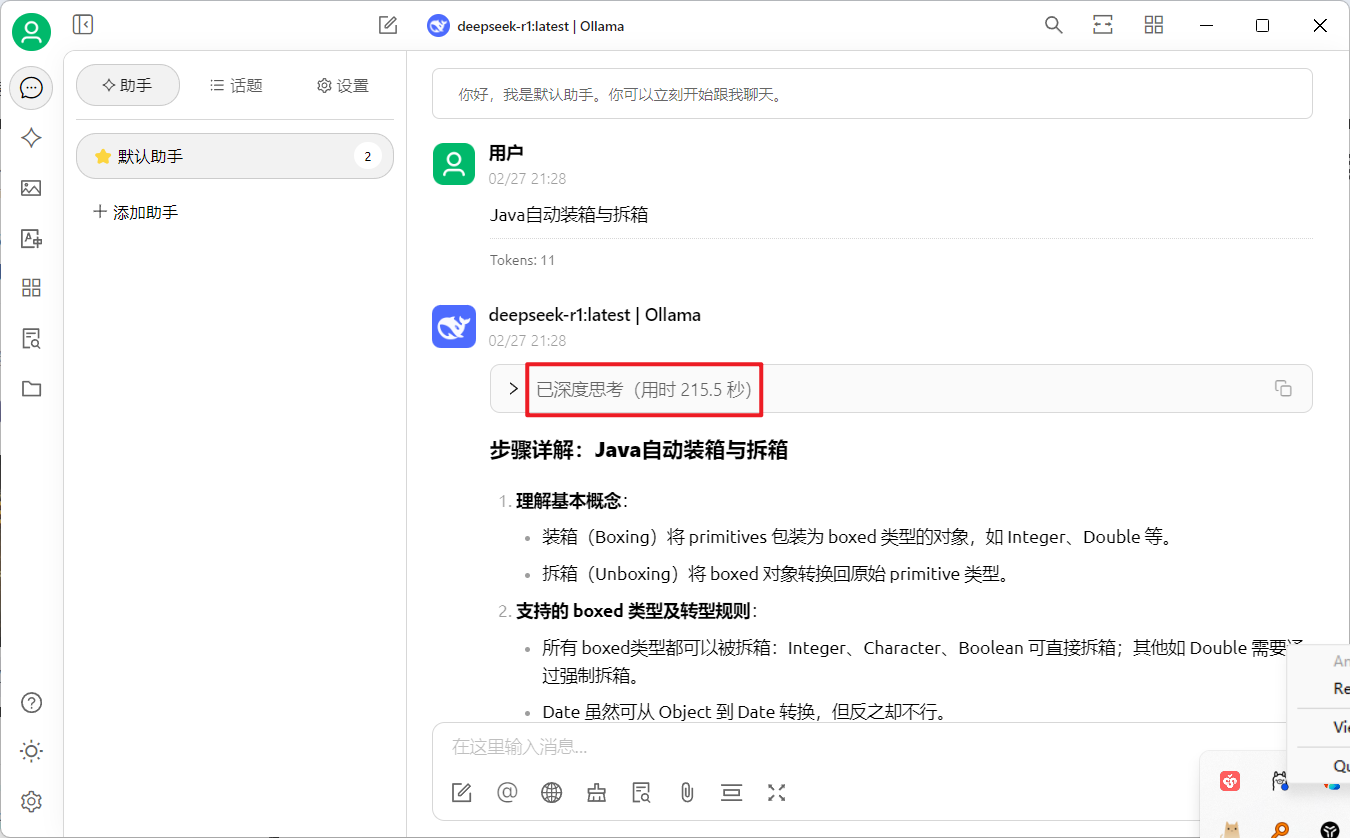The image size is (1350, 838).
Task: Click the heading 步骤详解：Java自动装箱与拆箱
Action: tap(638, 450)
